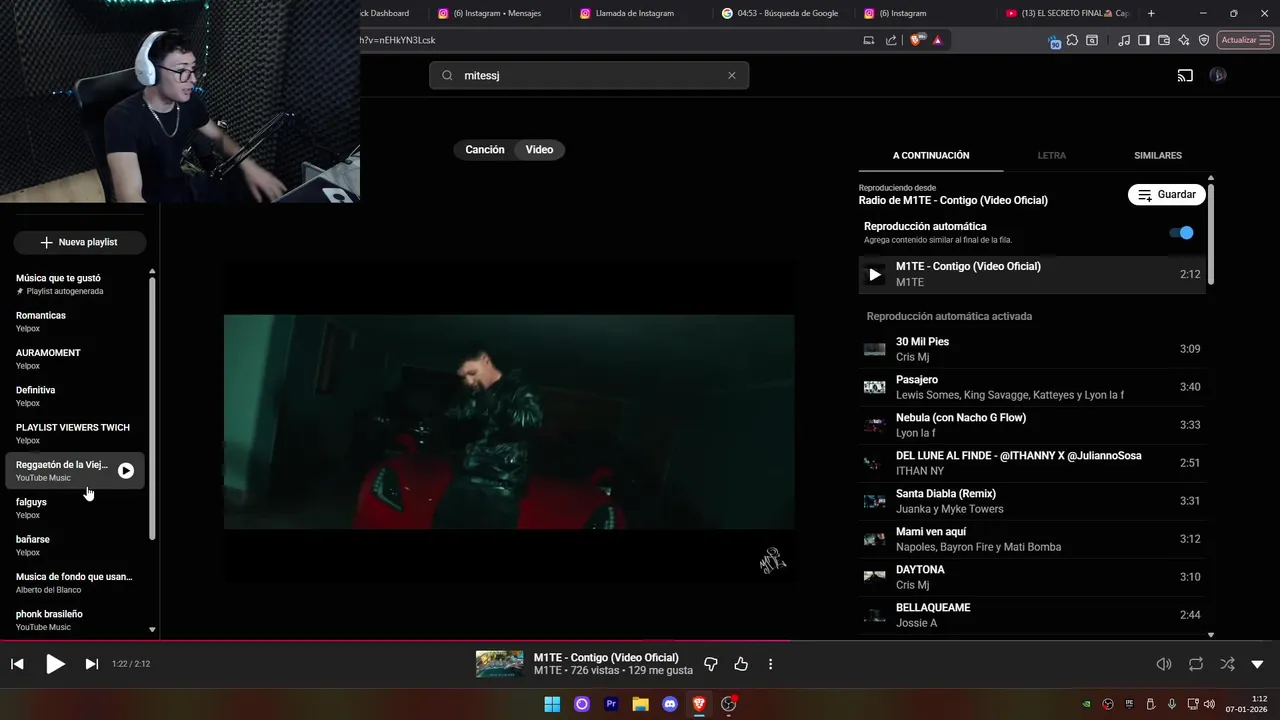
Task: Select DEL LUNE AL FINDE in the queue
Action: 1031,463
